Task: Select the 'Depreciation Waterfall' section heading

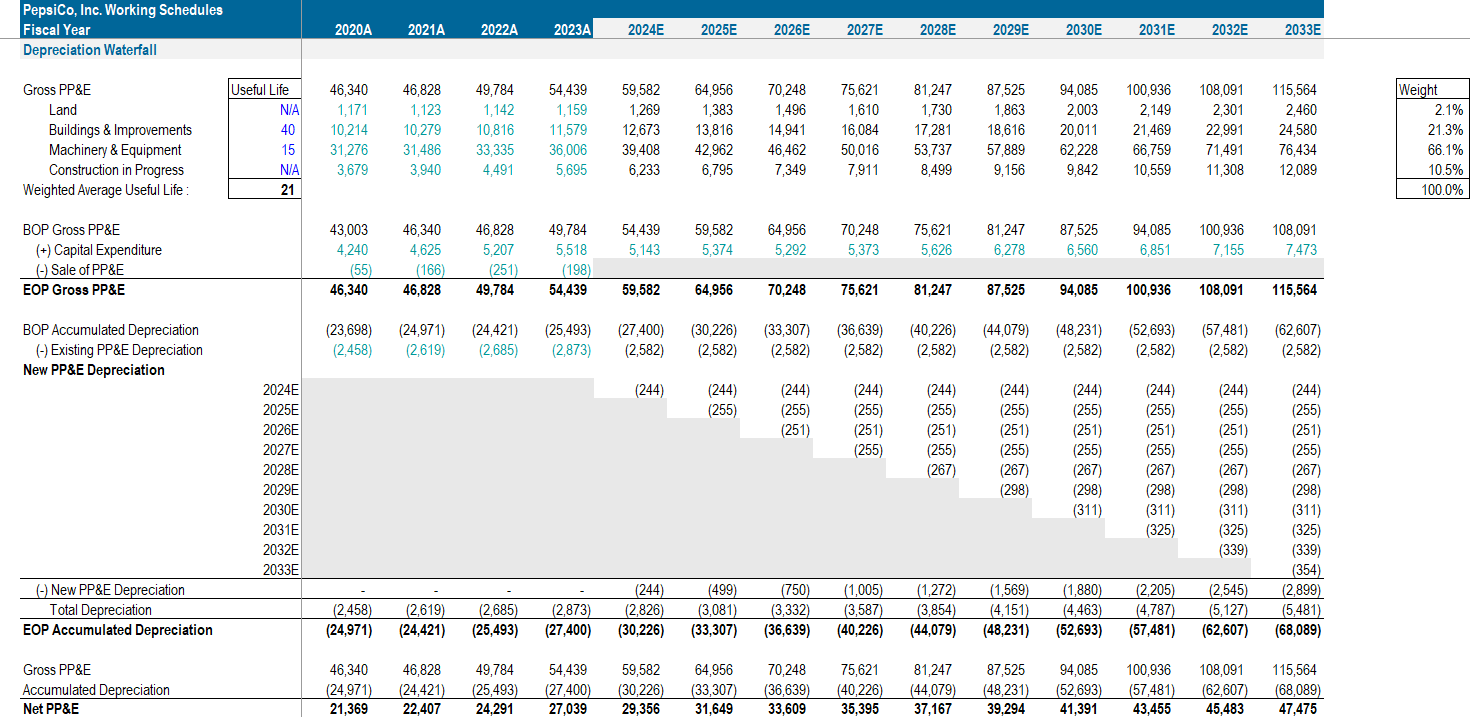Action: (x=90, y=49)
